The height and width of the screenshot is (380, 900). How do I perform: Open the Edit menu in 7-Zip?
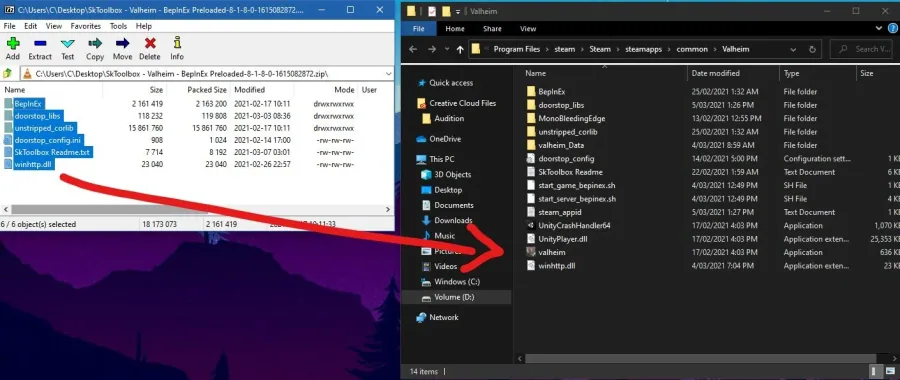[30, 26]
